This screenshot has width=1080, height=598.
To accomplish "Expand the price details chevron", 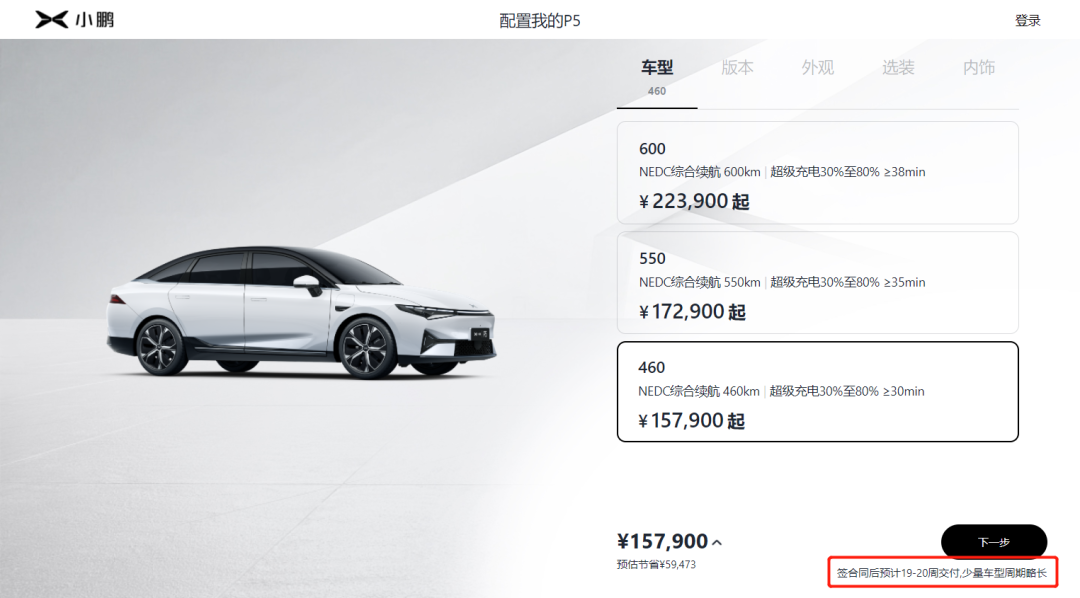I will (x=717, y=543).
